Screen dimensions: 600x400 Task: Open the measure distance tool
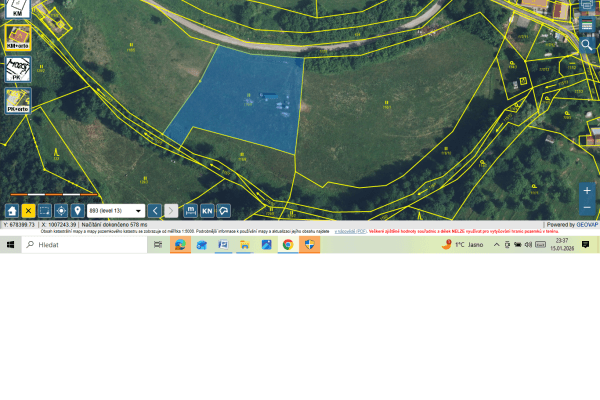tap(191, 211)
